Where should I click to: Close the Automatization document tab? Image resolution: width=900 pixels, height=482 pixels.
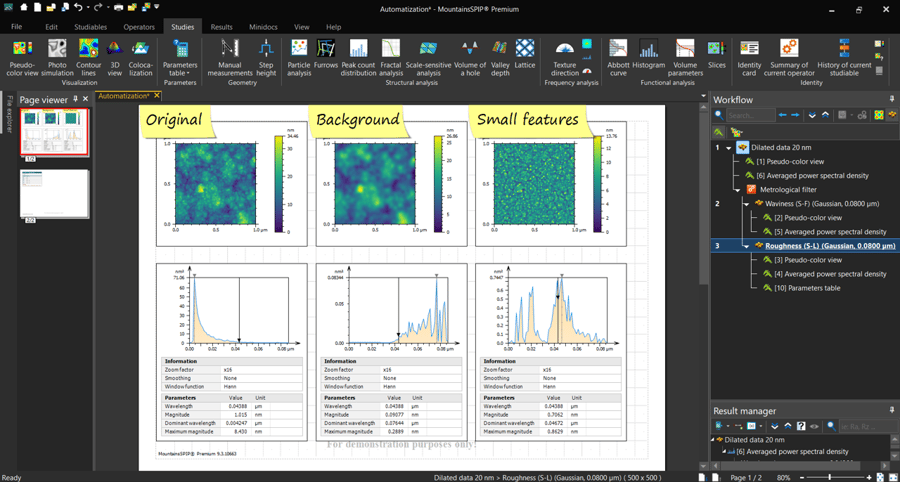point(157,96)
